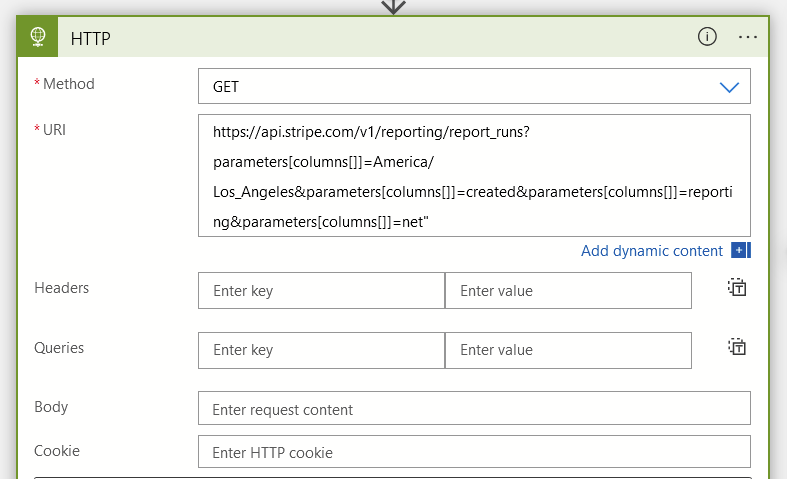Open the ellipsis menu on HTTP action

click(747, 37)
